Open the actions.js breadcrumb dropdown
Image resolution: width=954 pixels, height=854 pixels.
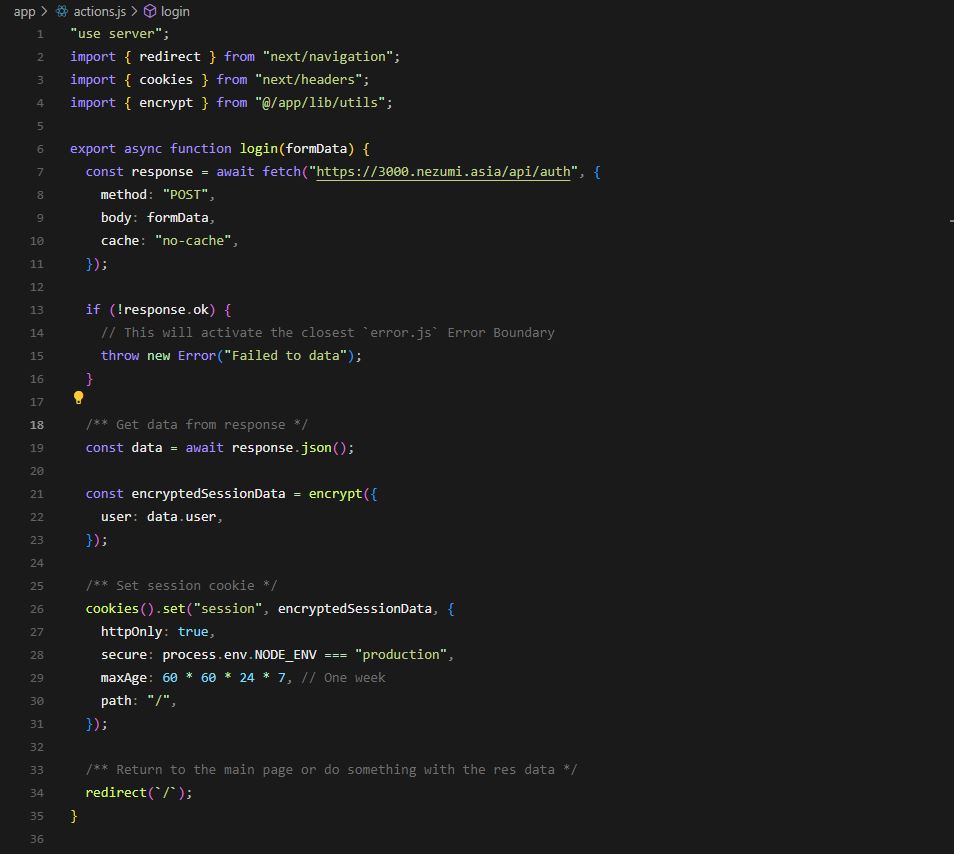99,11
